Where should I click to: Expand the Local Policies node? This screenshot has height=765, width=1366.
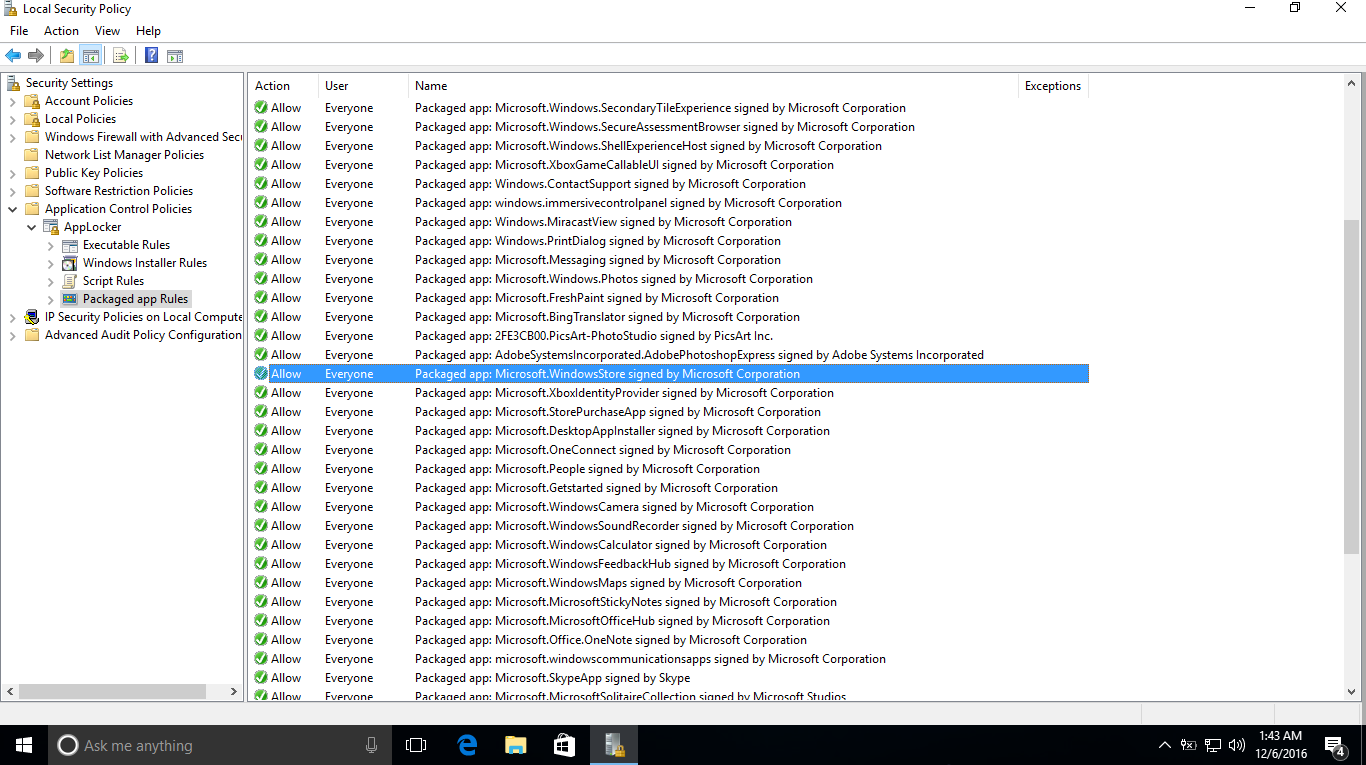(13, 119)
